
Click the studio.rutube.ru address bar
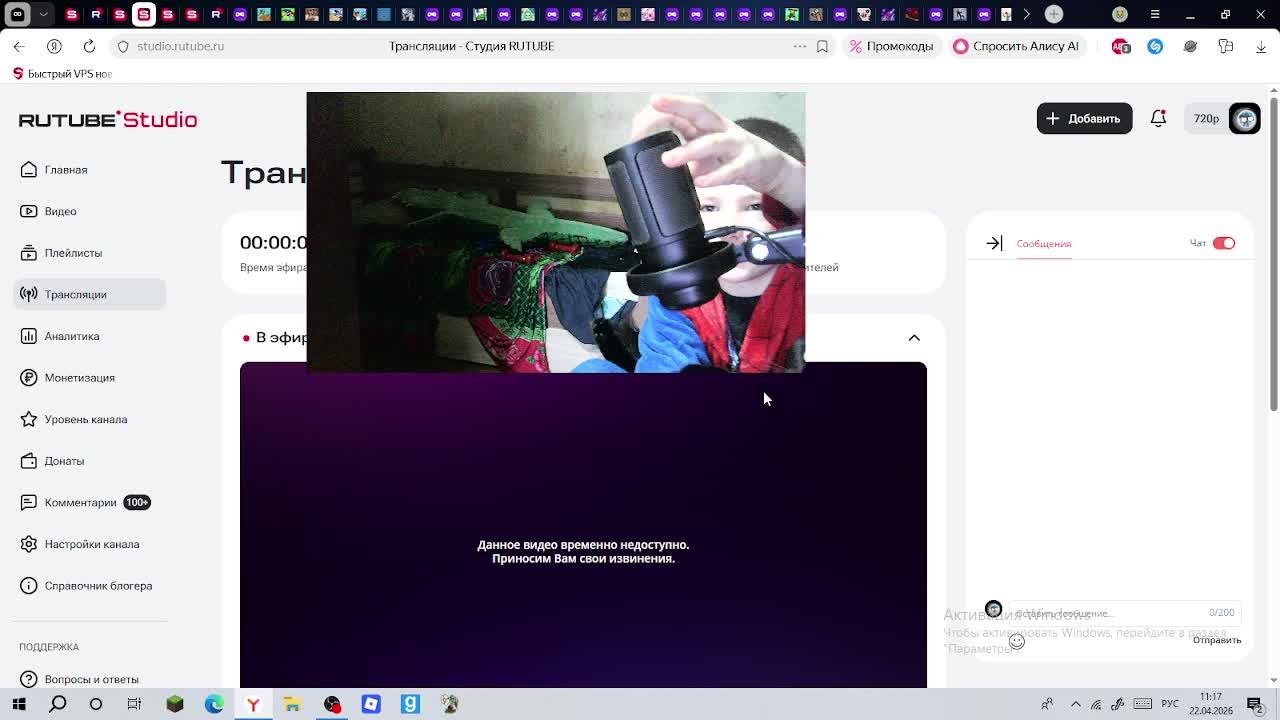click(180, 46)
